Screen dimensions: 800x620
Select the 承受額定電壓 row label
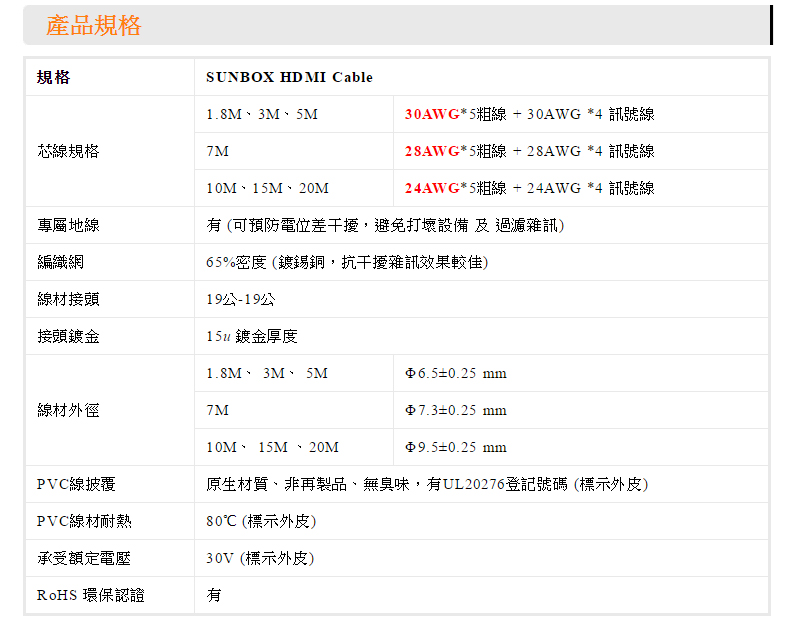pyautogui.click(x=84, y=558)
